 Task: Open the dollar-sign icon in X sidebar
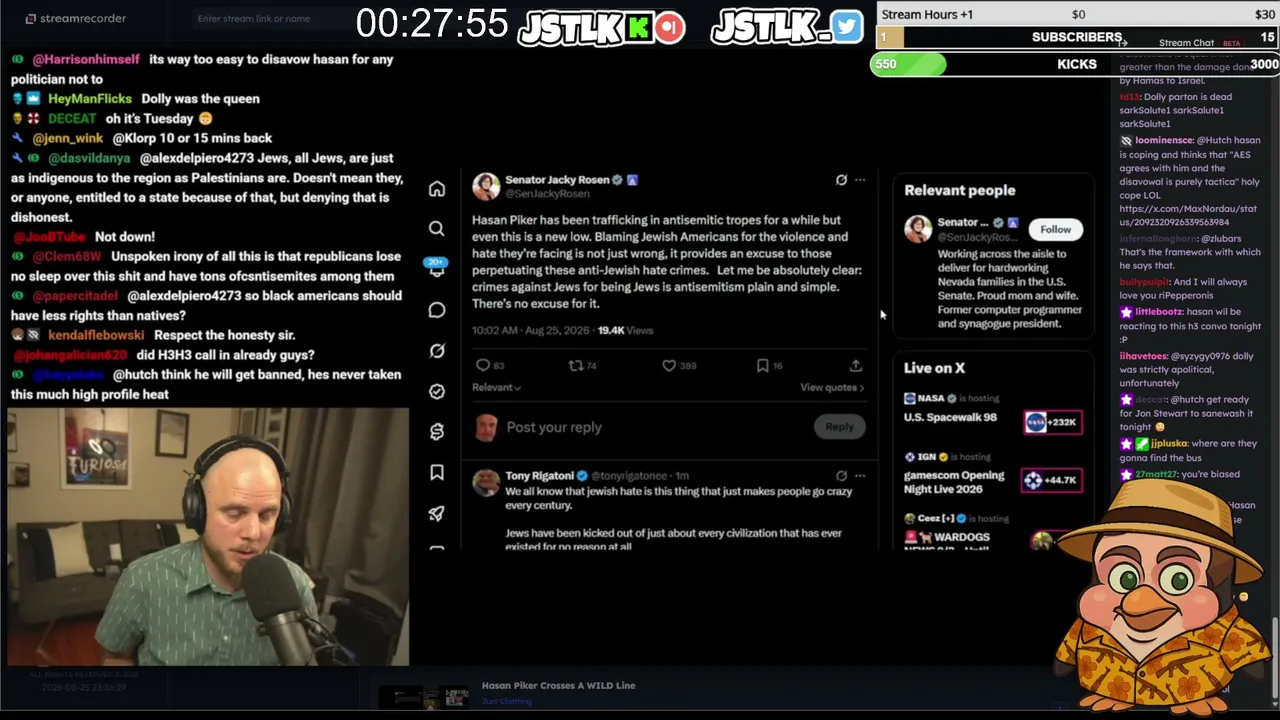437,432
